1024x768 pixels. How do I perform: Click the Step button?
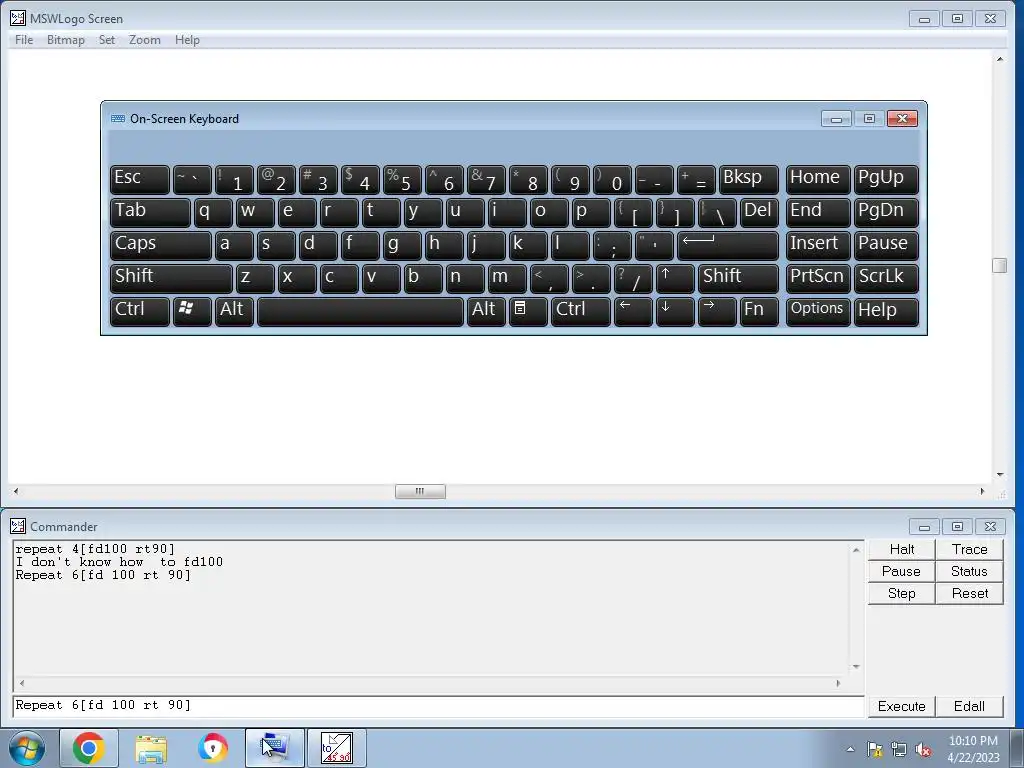[x=901, y=594]
